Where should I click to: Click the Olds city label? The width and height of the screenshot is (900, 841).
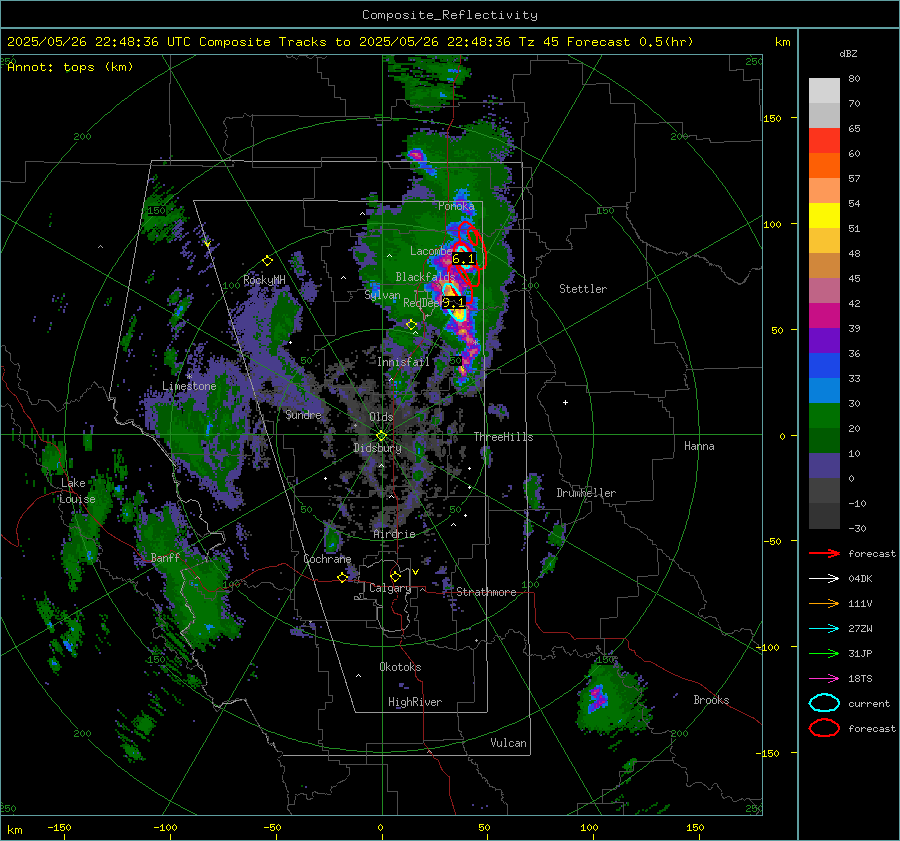(381, 416)
